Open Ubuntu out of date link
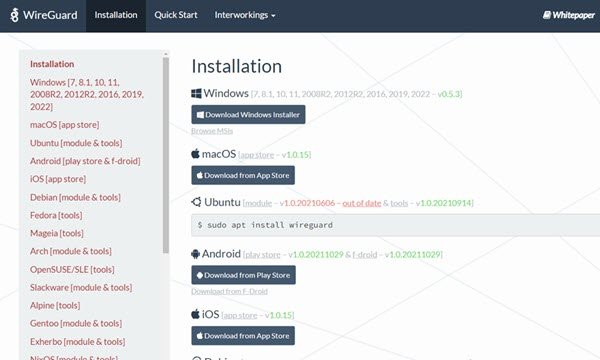Screen dimensions: 600x360 [x=362, y=203]
